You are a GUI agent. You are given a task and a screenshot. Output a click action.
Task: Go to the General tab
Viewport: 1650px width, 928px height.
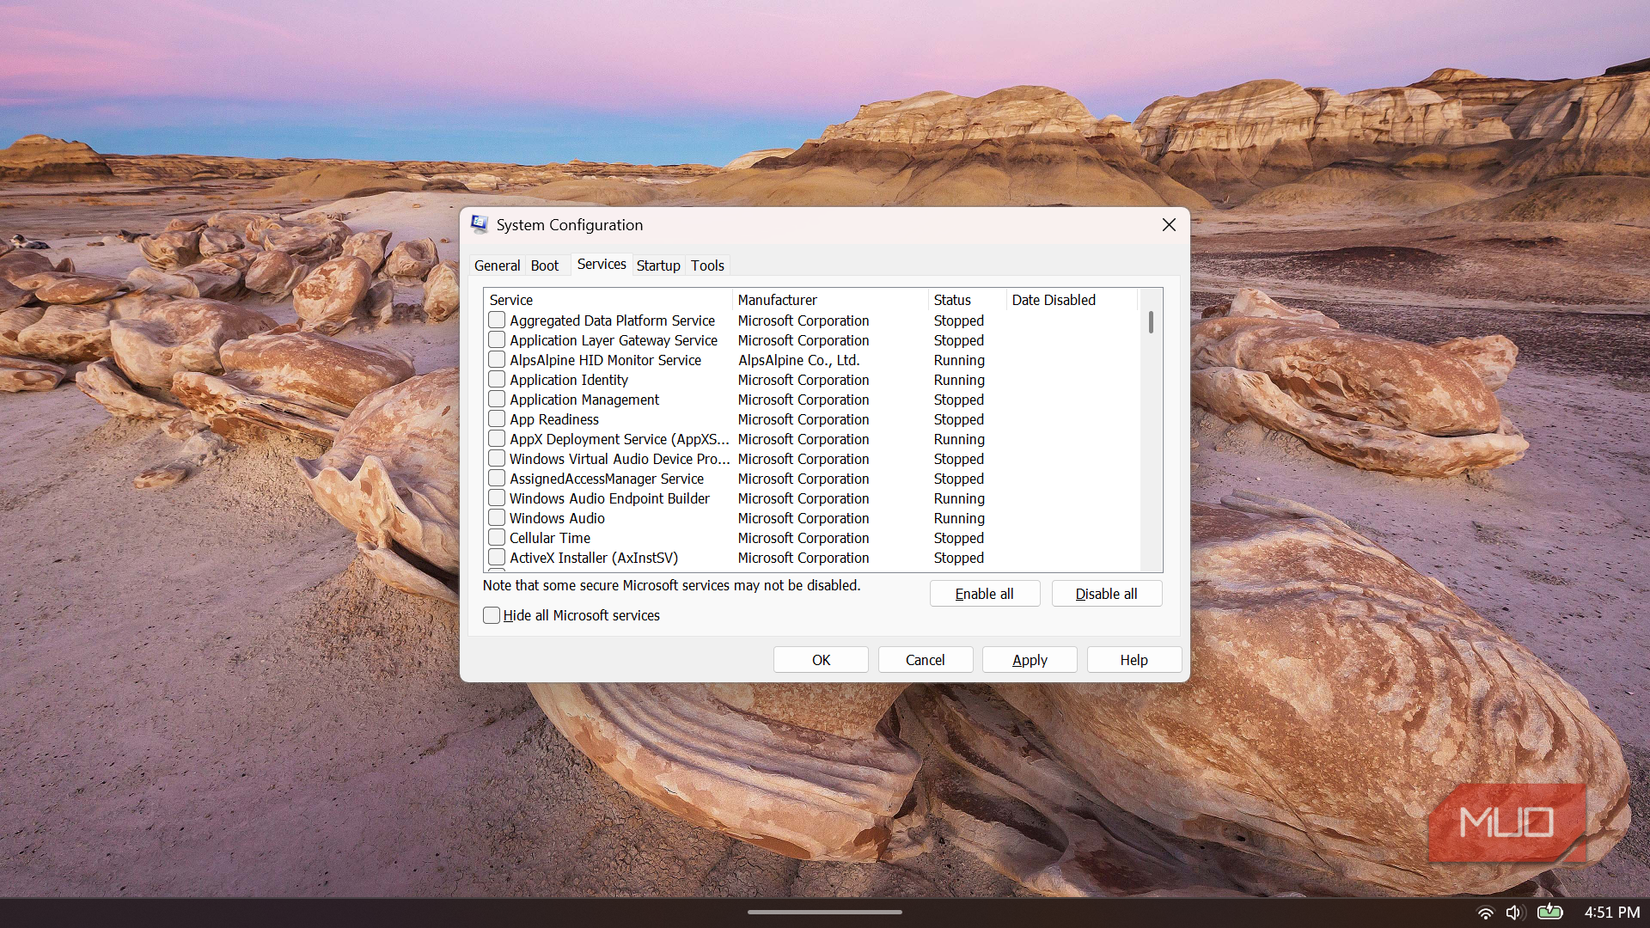click(x=497, y=265)
